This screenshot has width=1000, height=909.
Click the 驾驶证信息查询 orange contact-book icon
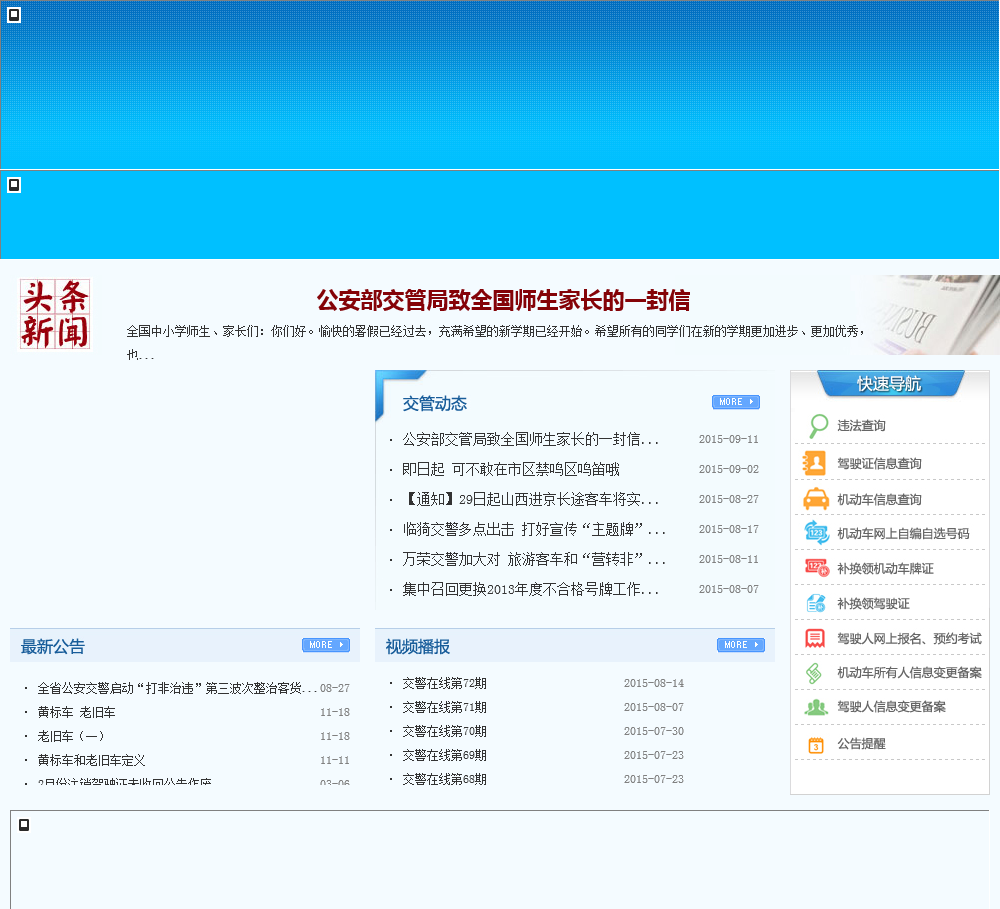click(816, 463)
